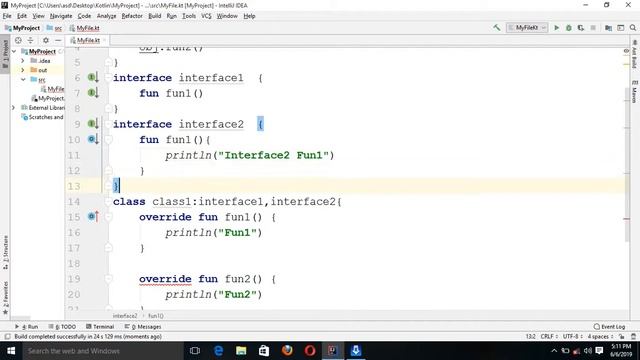Click the Project panel horizontal scrollbar
The image size is (640, 360).
pyautogui.click(x=20, y=318)
